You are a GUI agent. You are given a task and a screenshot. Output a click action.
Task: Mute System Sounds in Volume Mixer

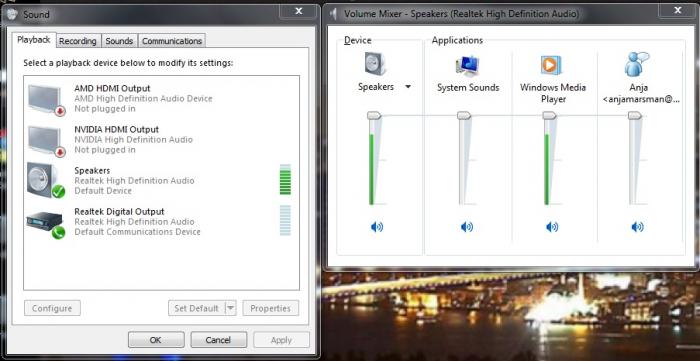[467, 228]
